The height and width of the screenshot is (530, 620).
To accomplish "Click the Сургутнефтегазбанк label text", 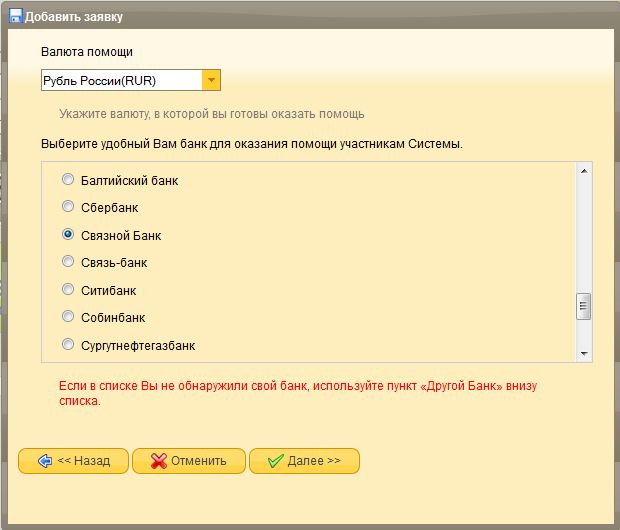I will [x=138, y=346].
